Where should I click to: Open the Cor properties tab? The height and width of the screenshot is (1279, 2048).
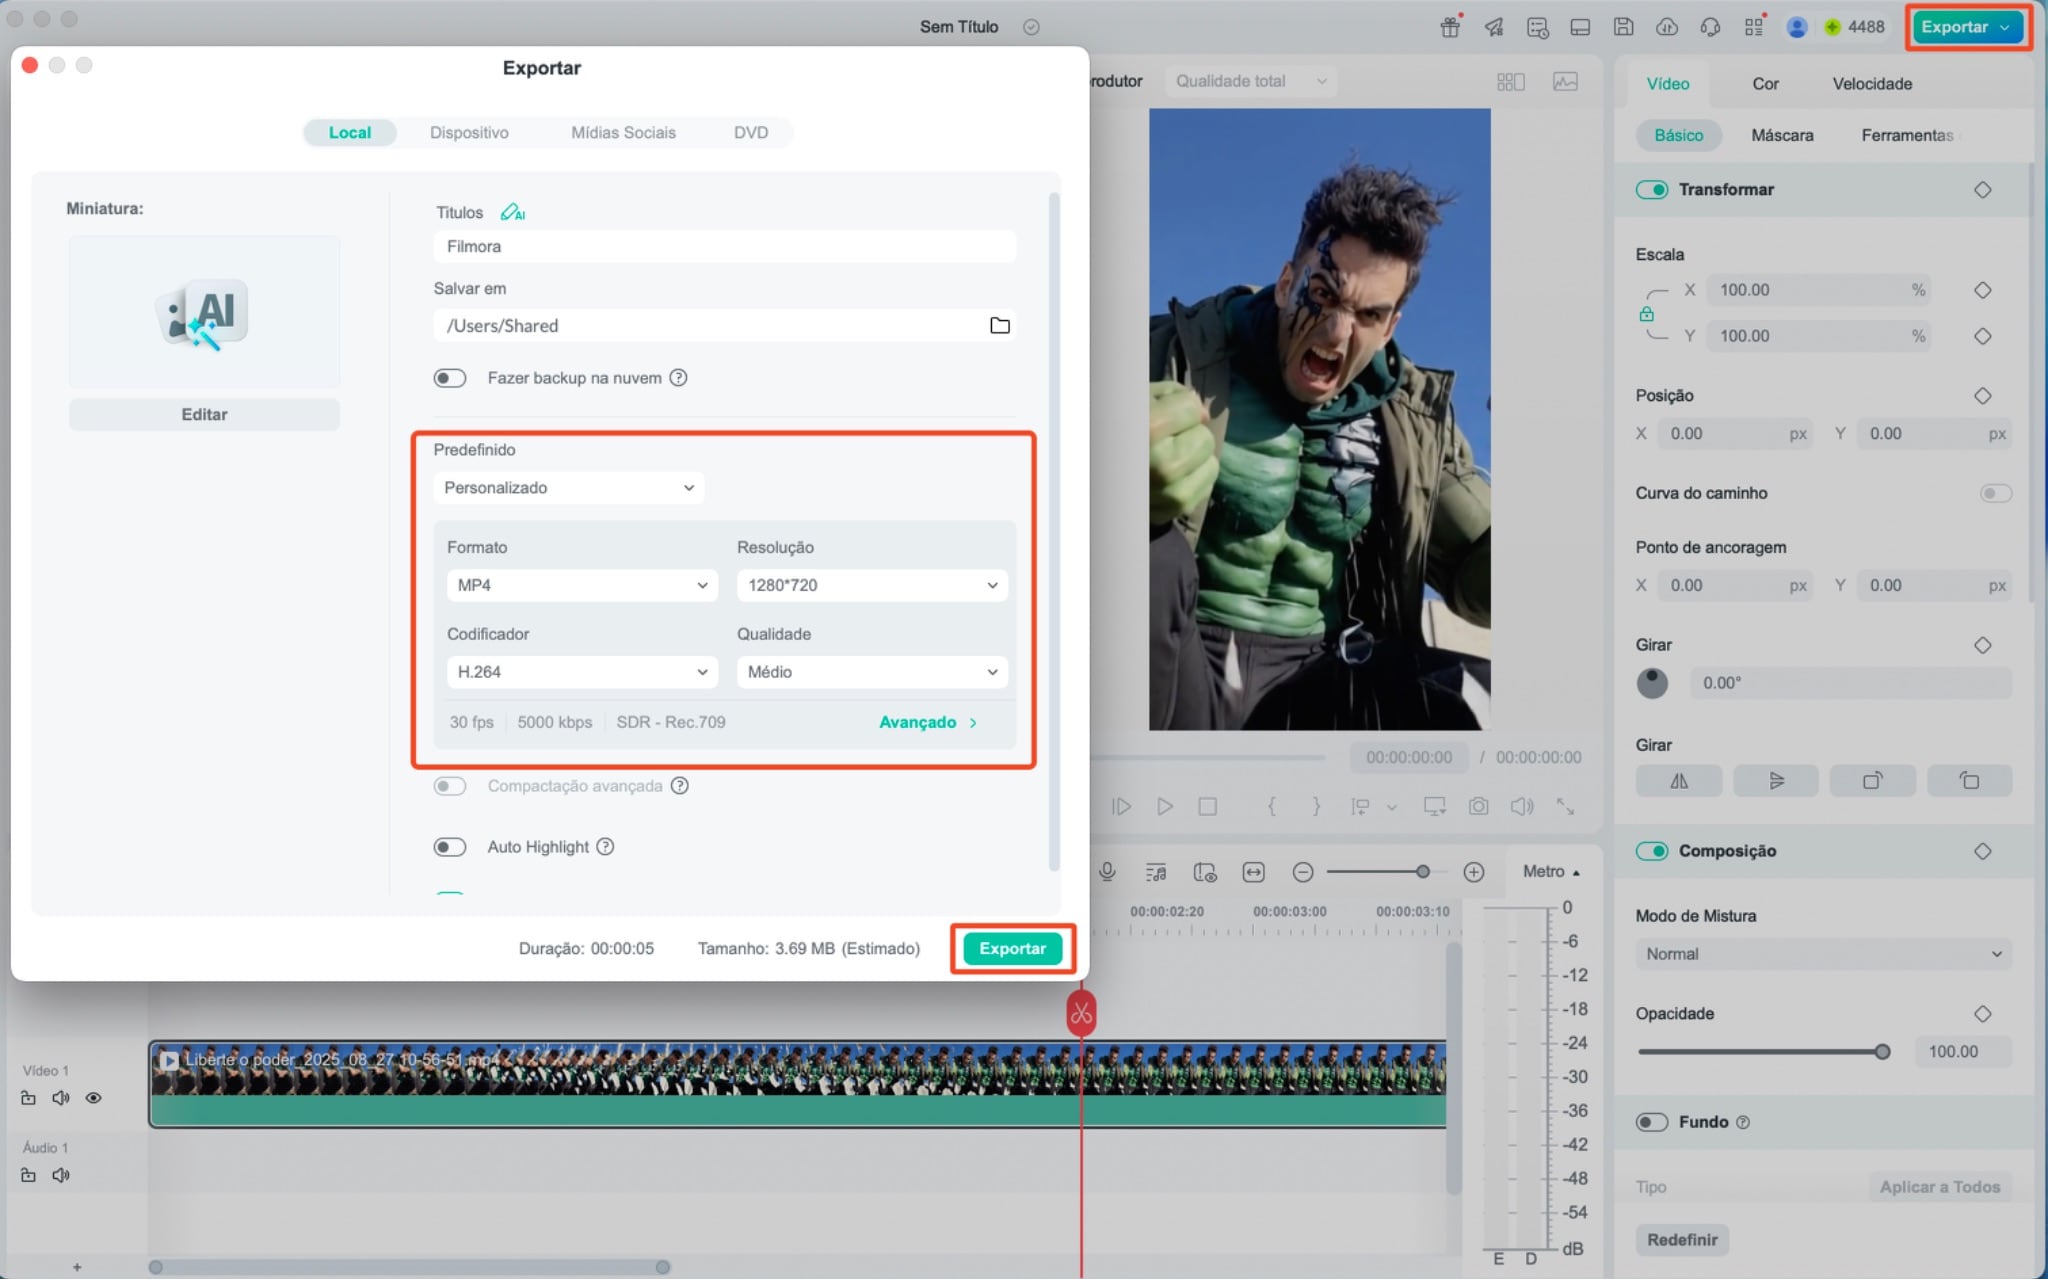(1765, 84)
